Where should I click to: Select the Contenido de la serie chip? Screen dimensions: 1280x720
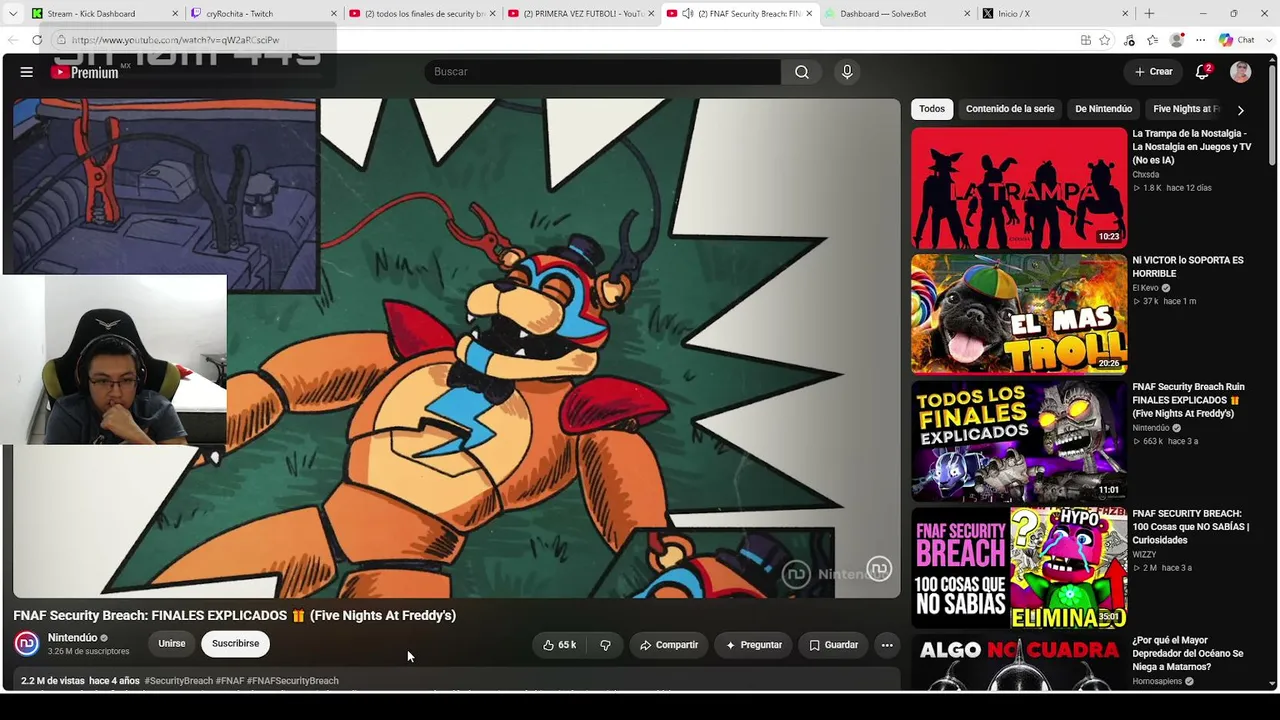pos(1010,109)
